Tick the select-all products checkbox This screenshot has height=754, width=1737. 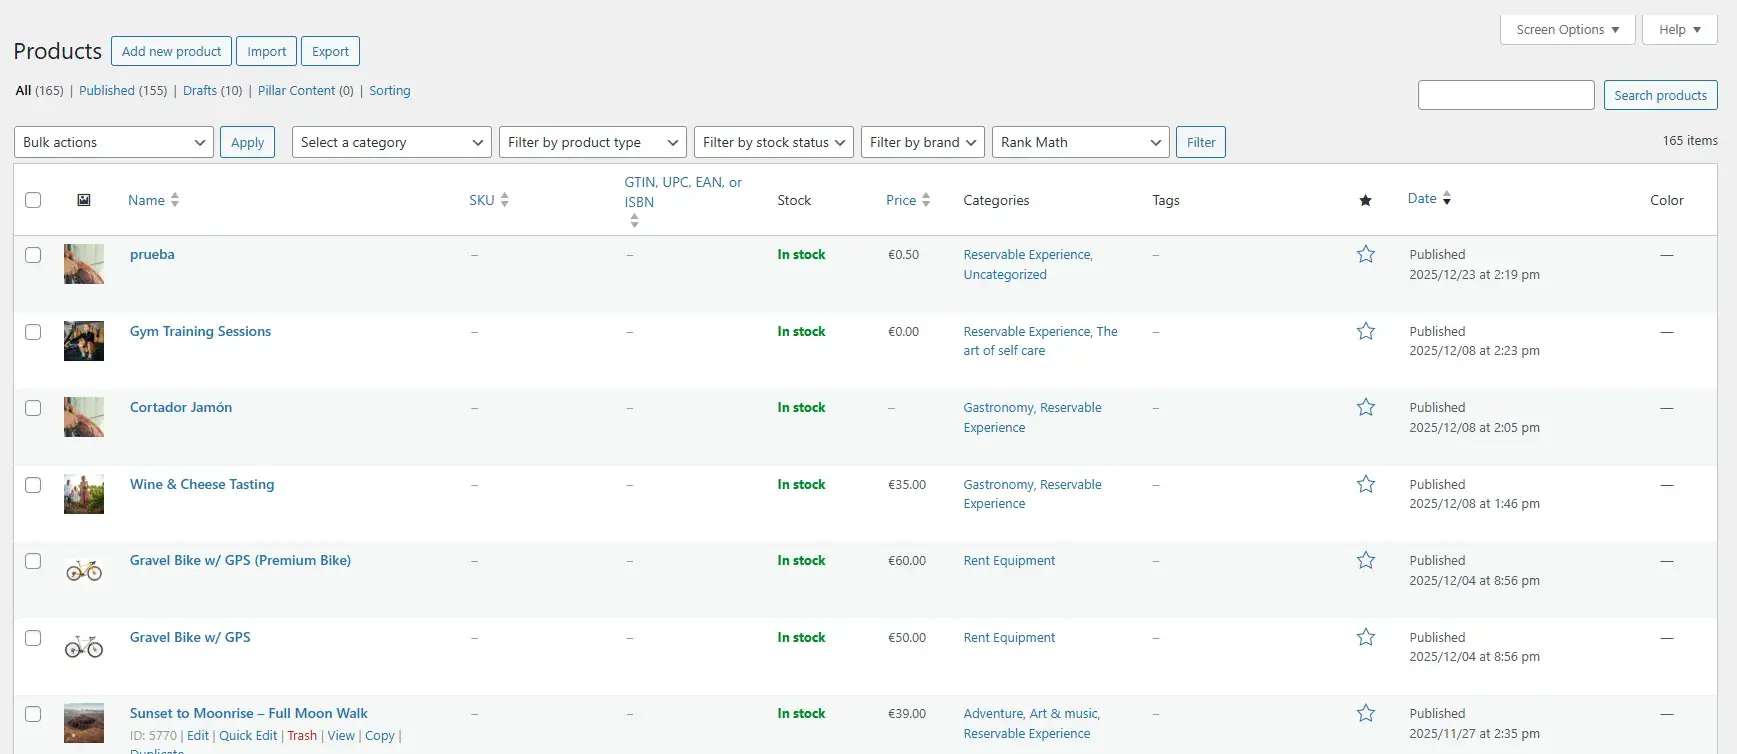33,200
